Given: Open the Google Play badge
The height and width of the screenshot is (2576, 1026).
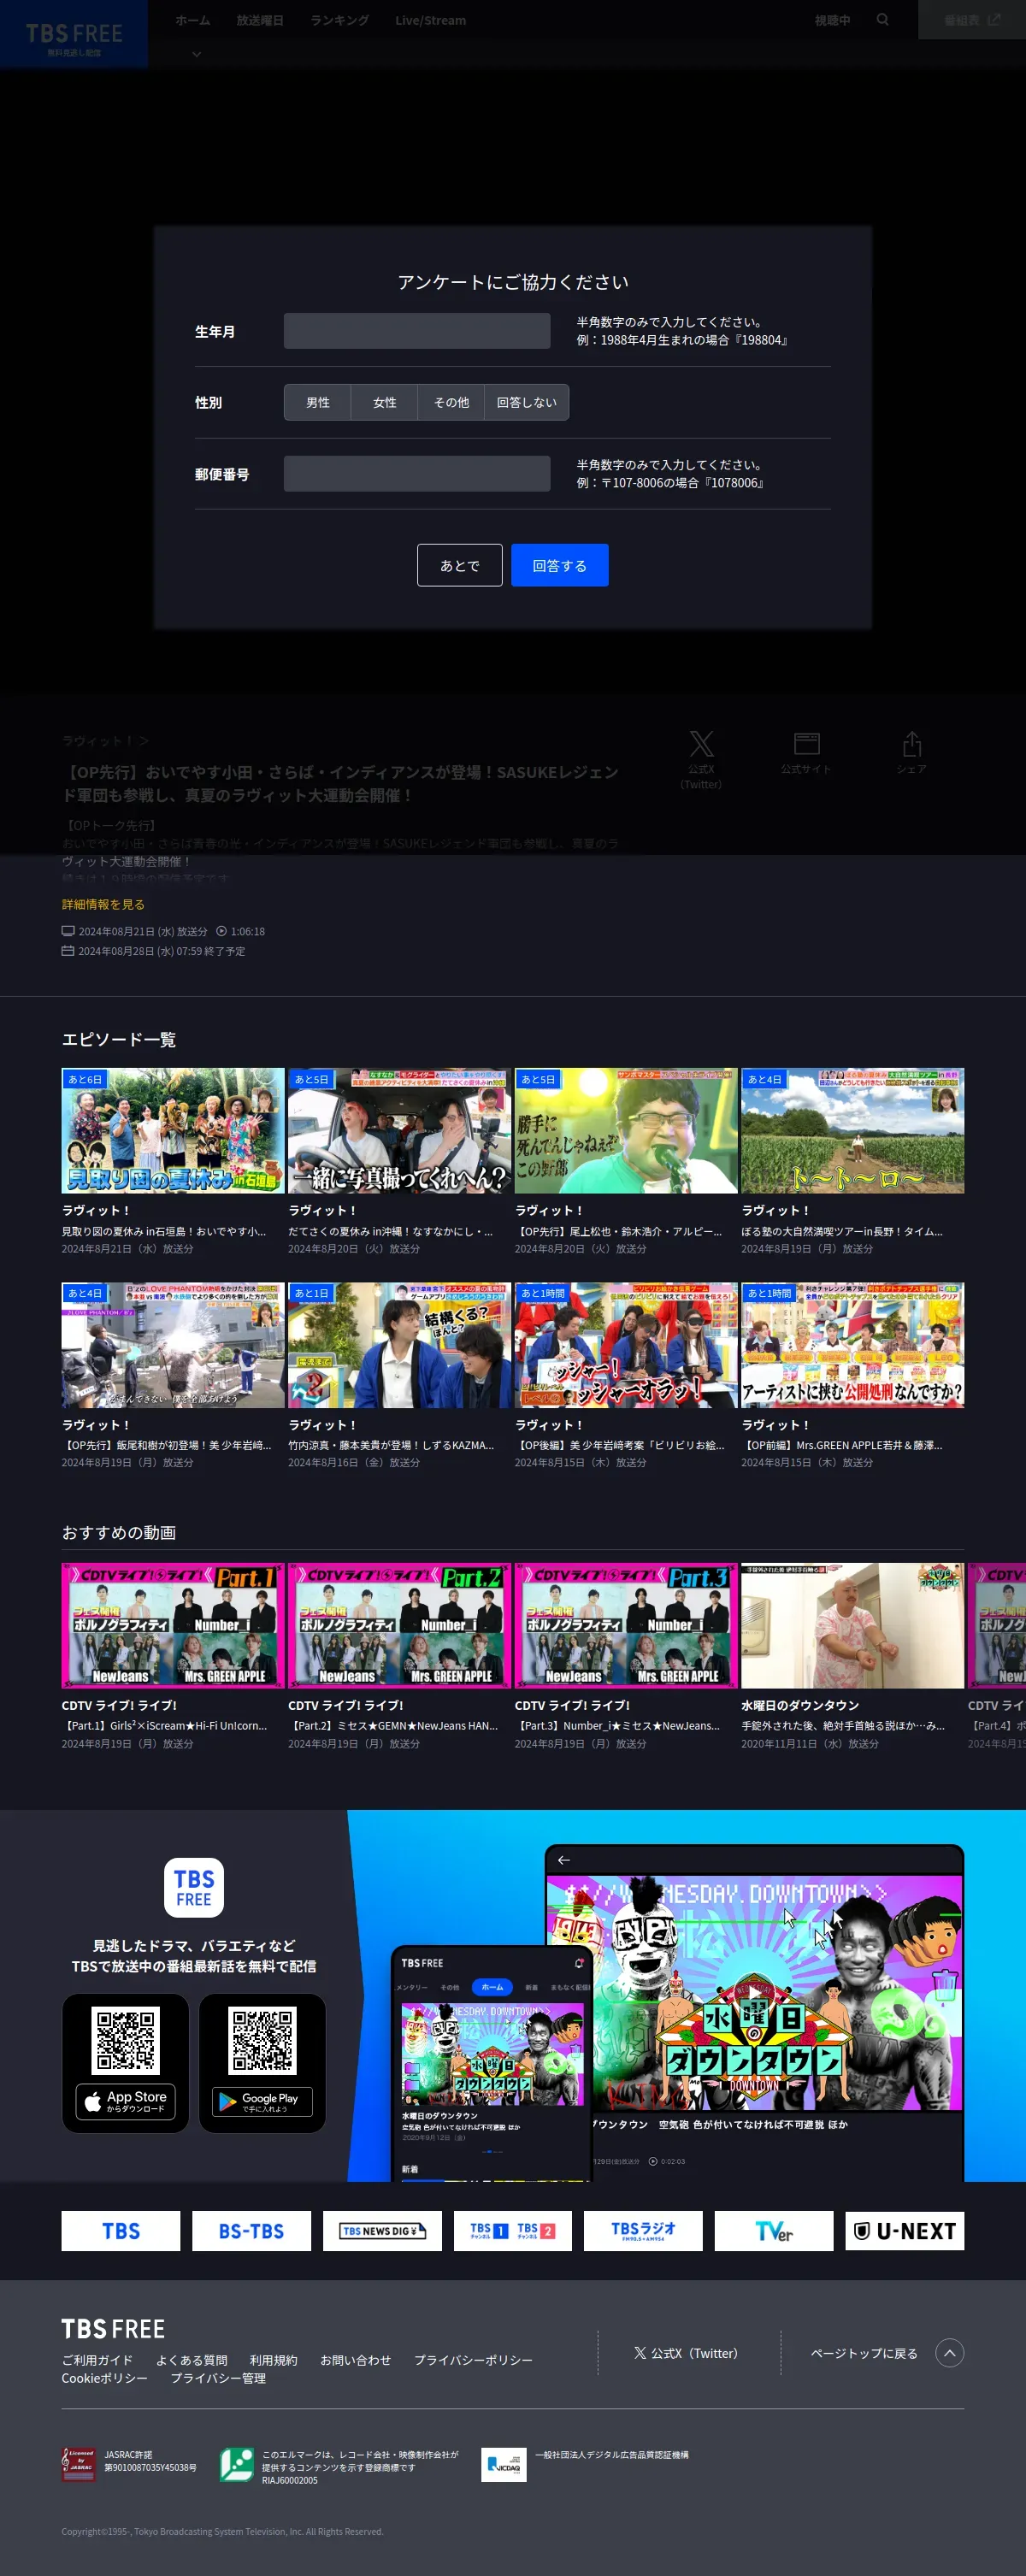Looking at the screenshot, I should (262, 2102).
